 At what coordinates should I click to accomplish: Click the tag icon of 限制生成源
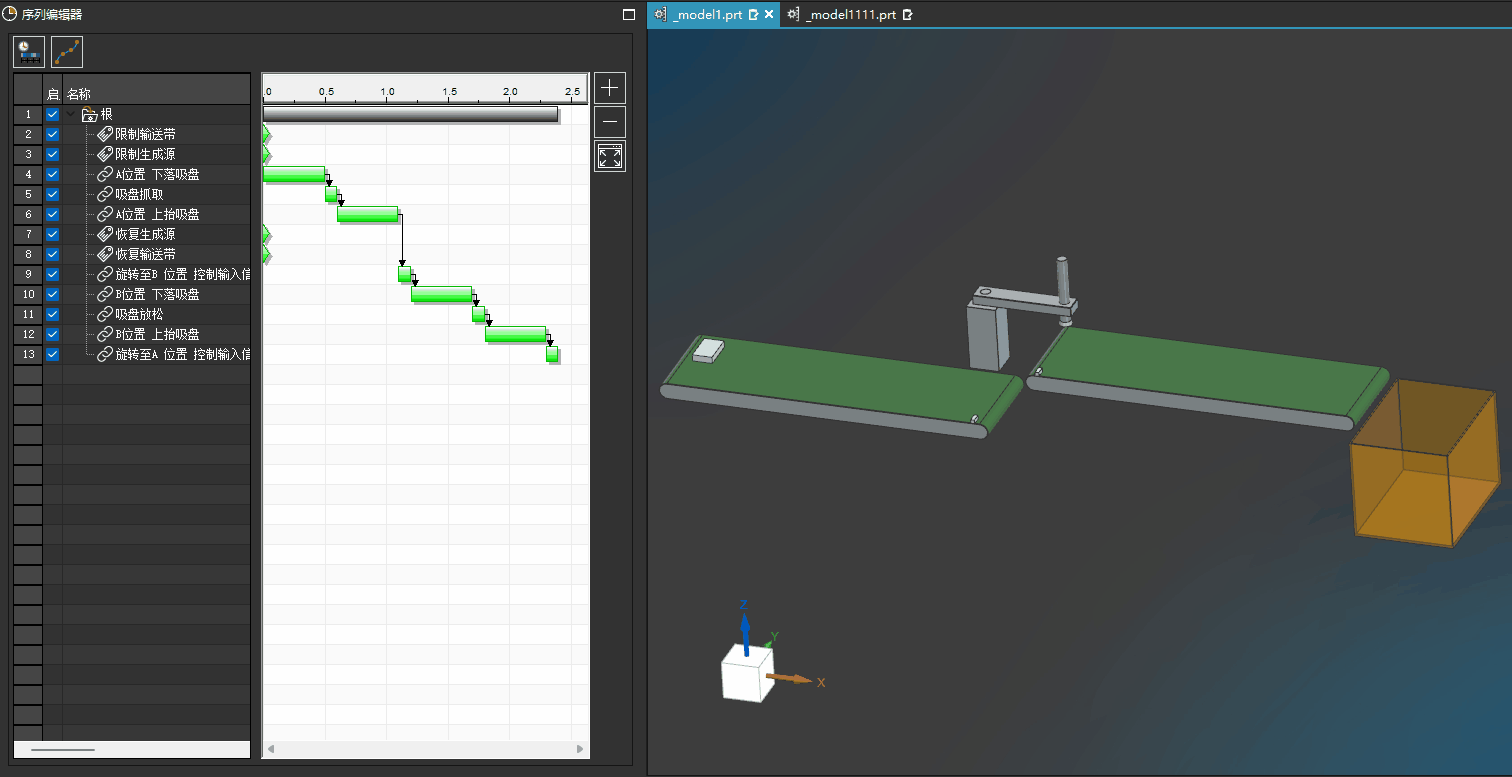tap(105, 154)
